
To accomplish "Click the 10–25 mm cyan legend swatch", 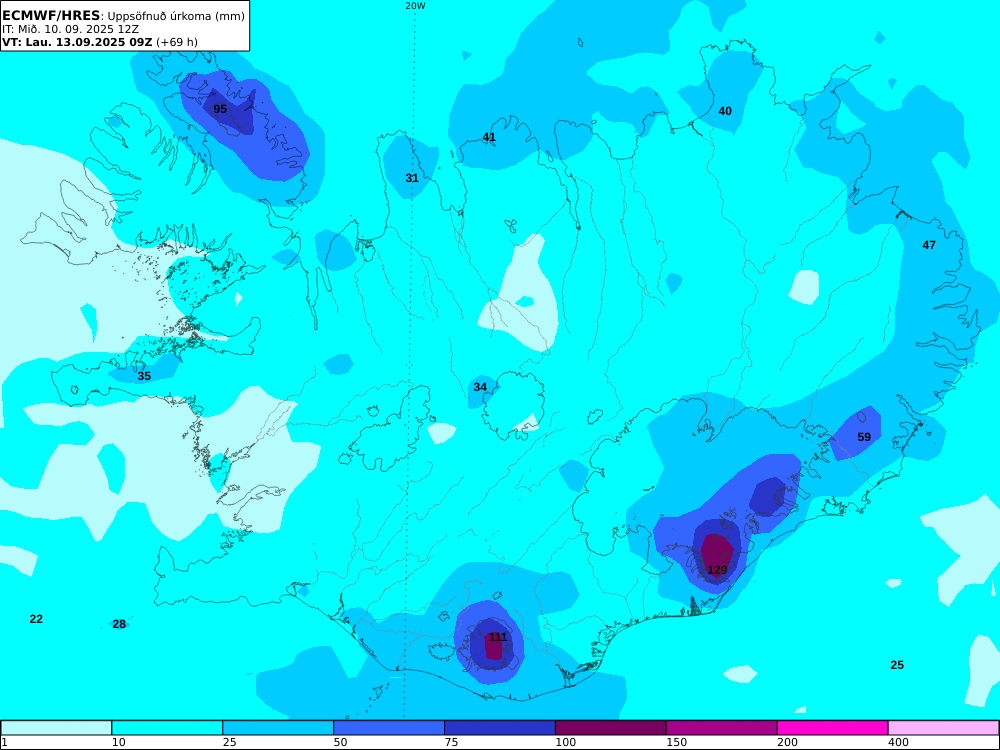I will 167,728.
